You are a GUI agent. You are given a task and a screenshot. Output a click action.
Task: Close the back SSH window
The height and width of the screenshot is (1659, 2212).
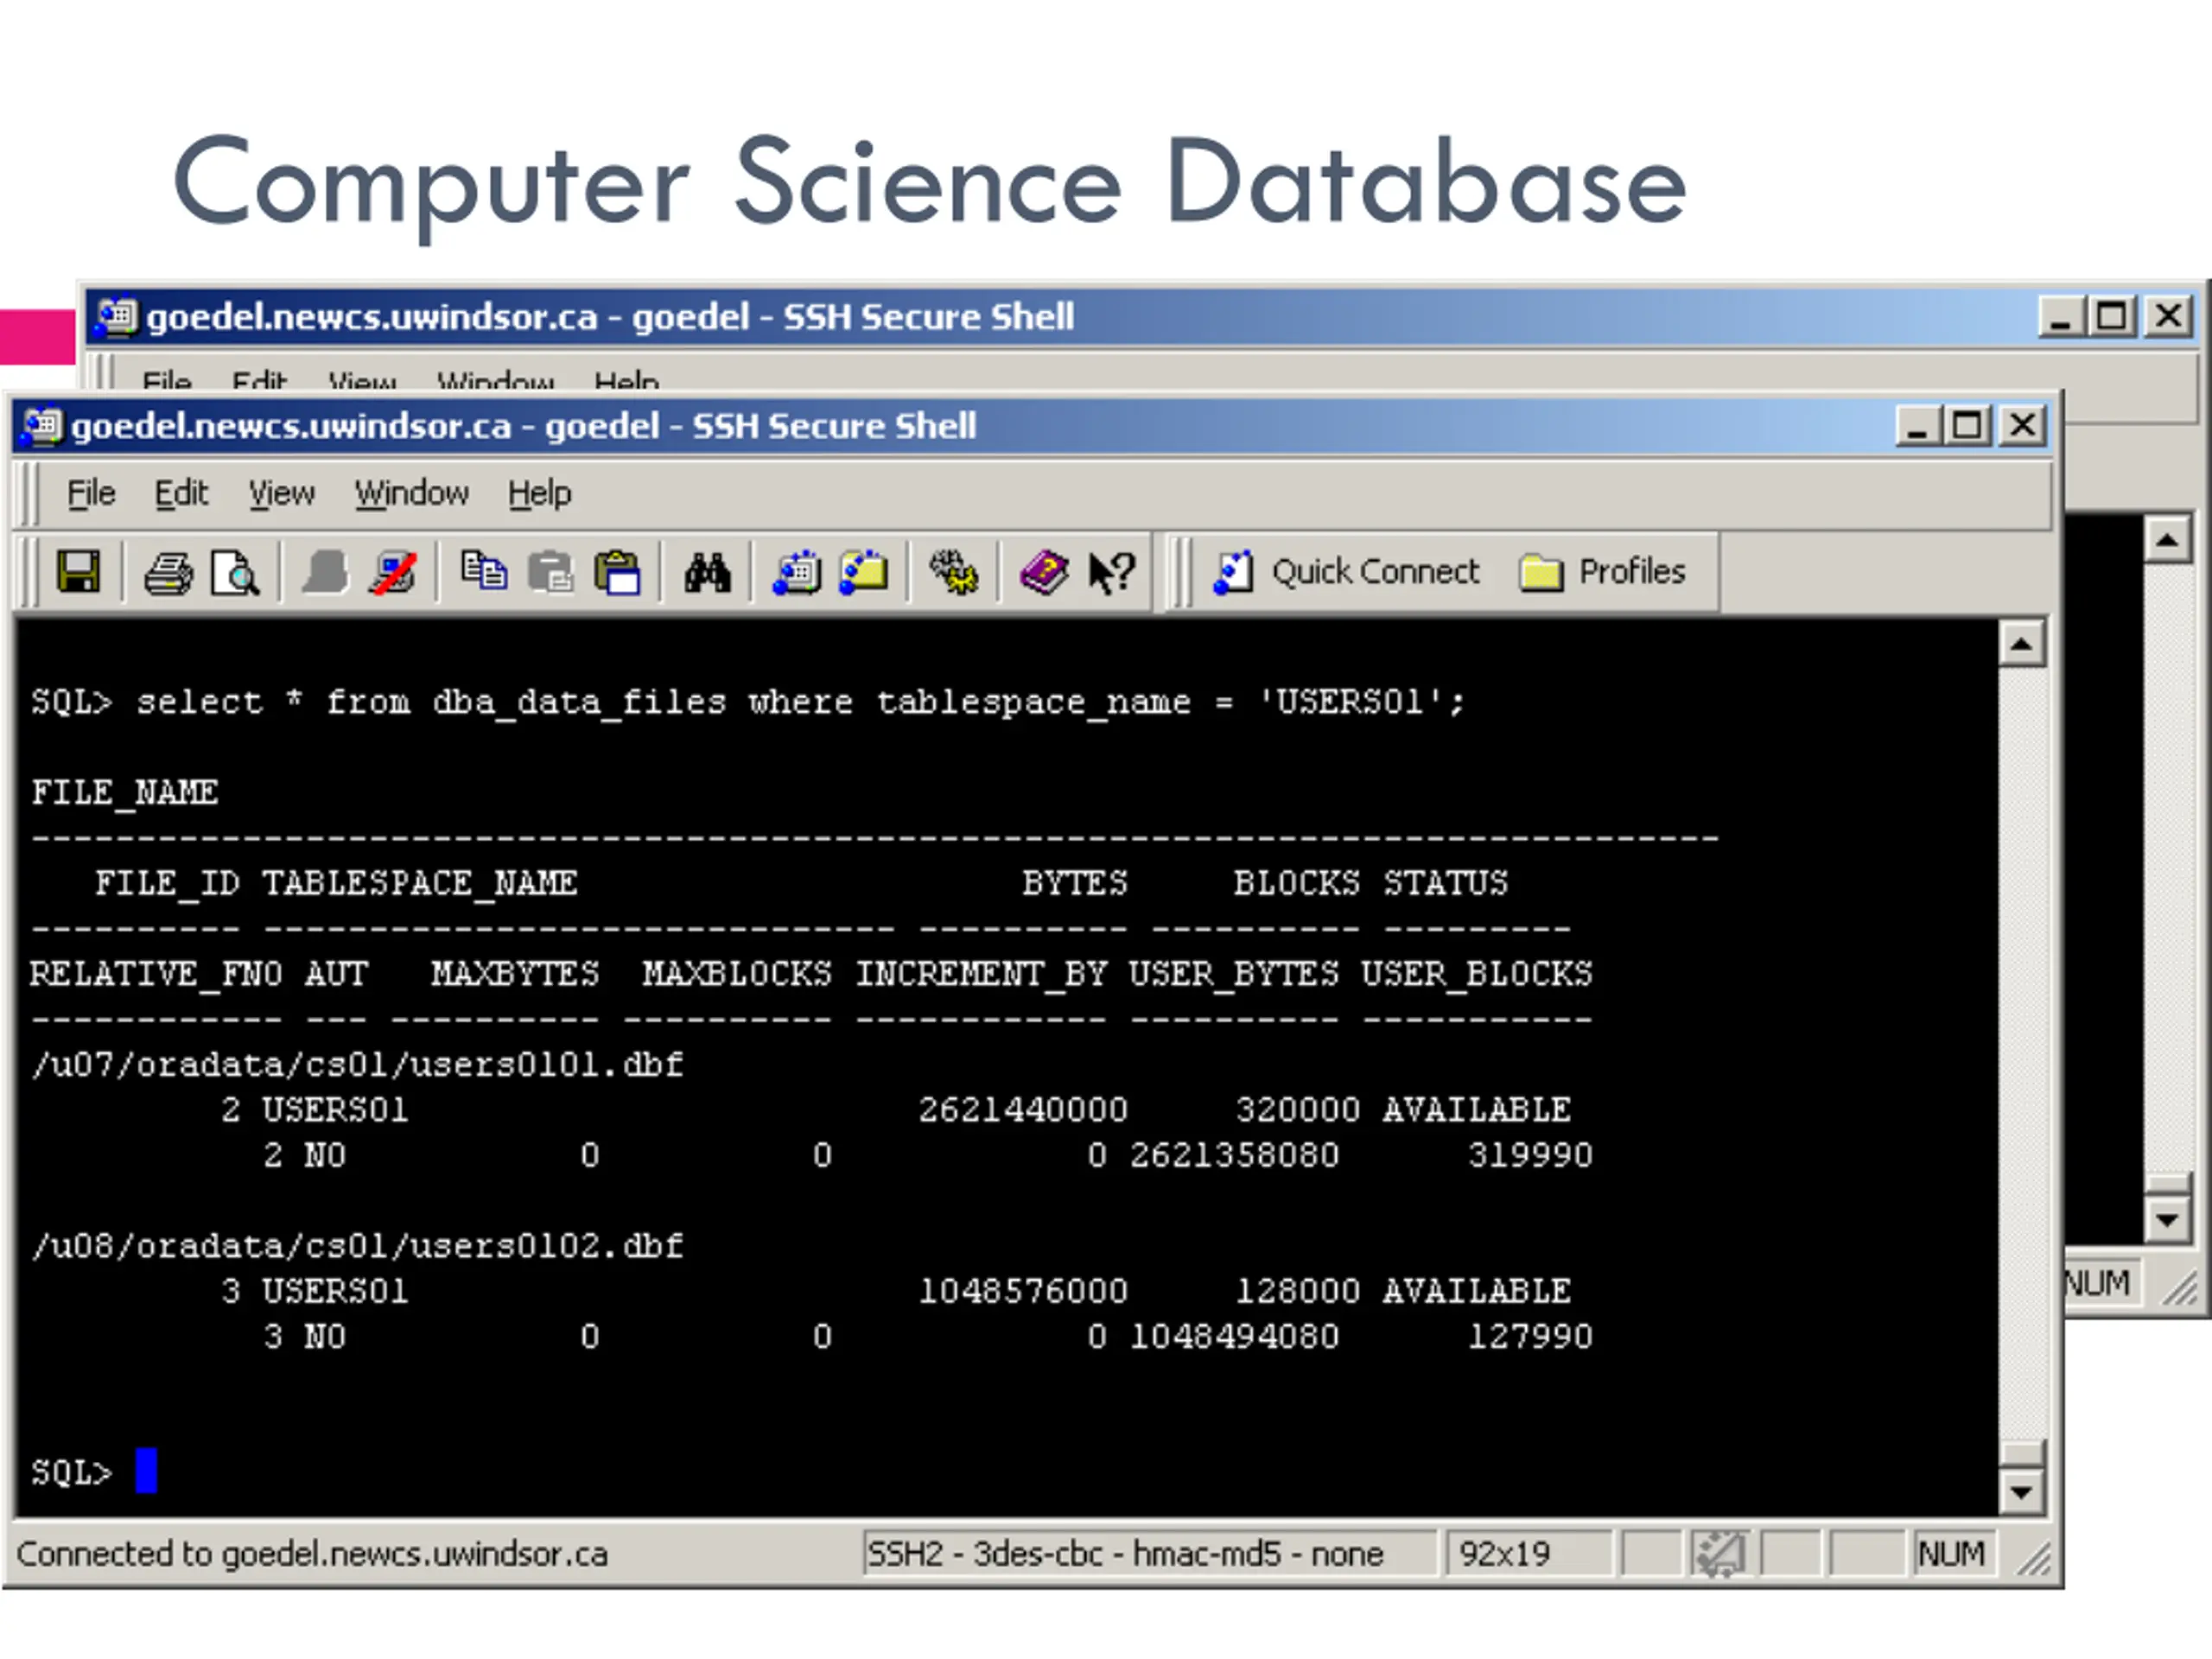2168,317
